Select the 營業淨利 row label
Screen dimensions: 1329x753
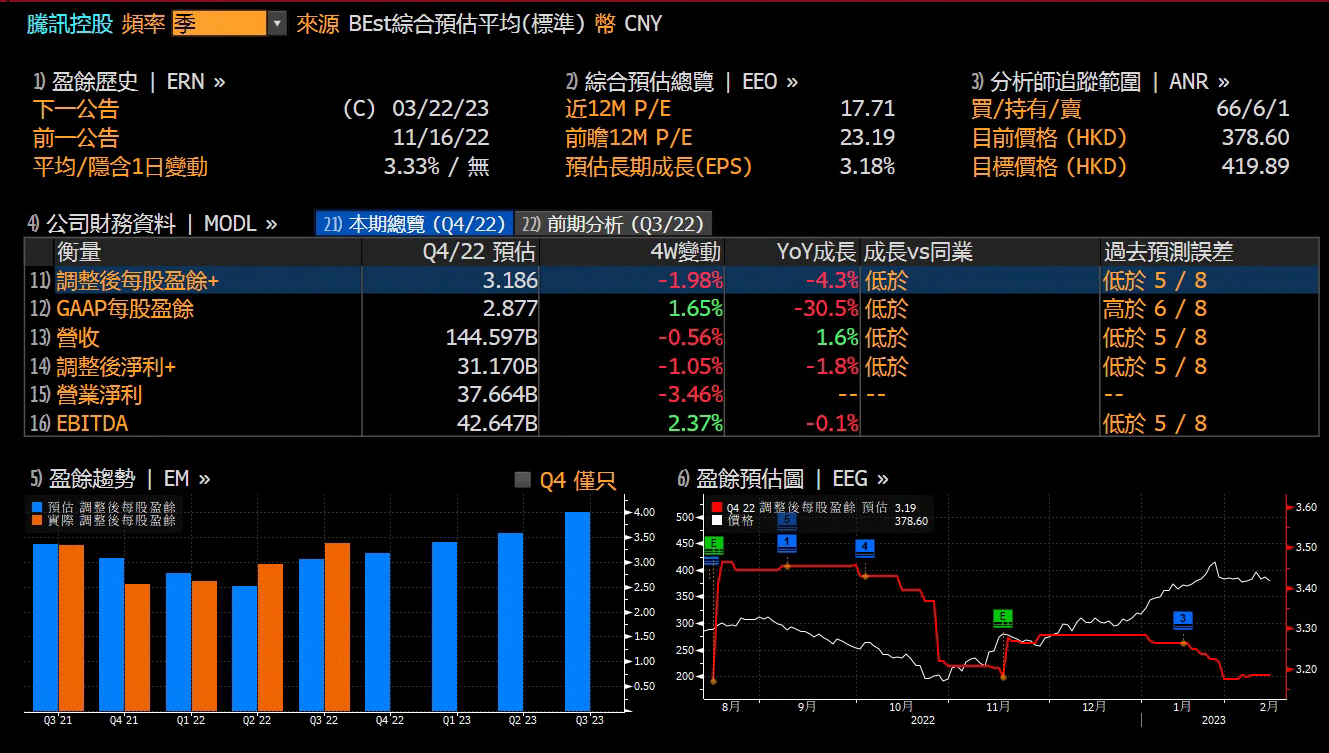pos(99,395)
